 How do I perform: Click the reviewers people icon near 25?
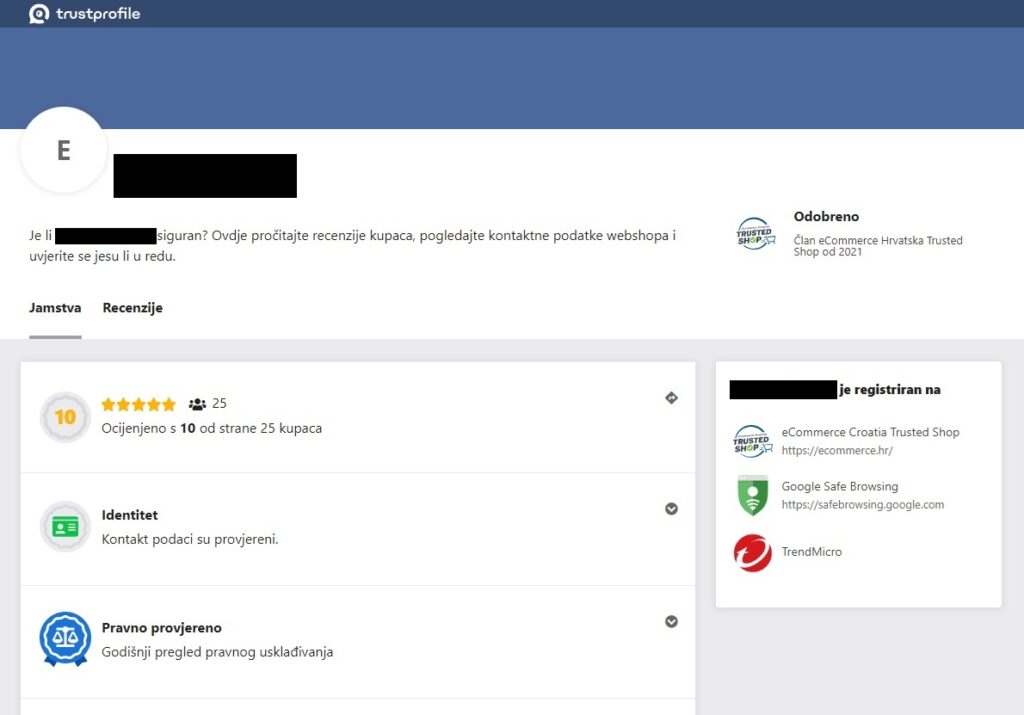point(197,404)
